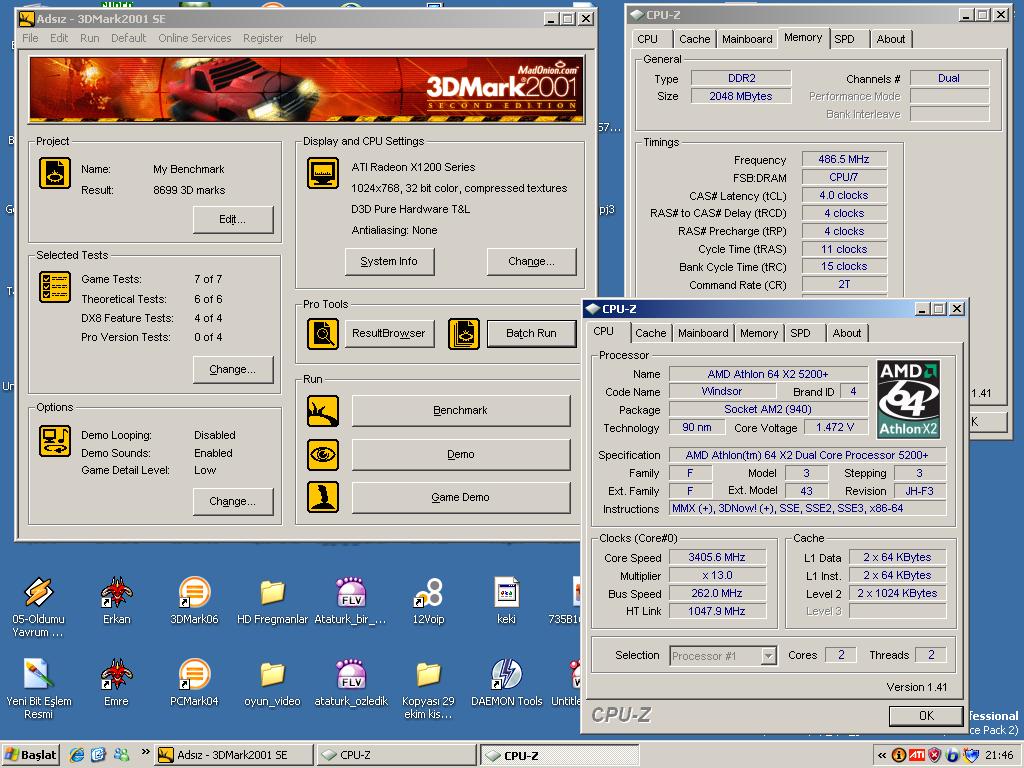Click the Options demo sounds icon
This screenshot has width=1024, height=768.
click(x=55, y=441)
